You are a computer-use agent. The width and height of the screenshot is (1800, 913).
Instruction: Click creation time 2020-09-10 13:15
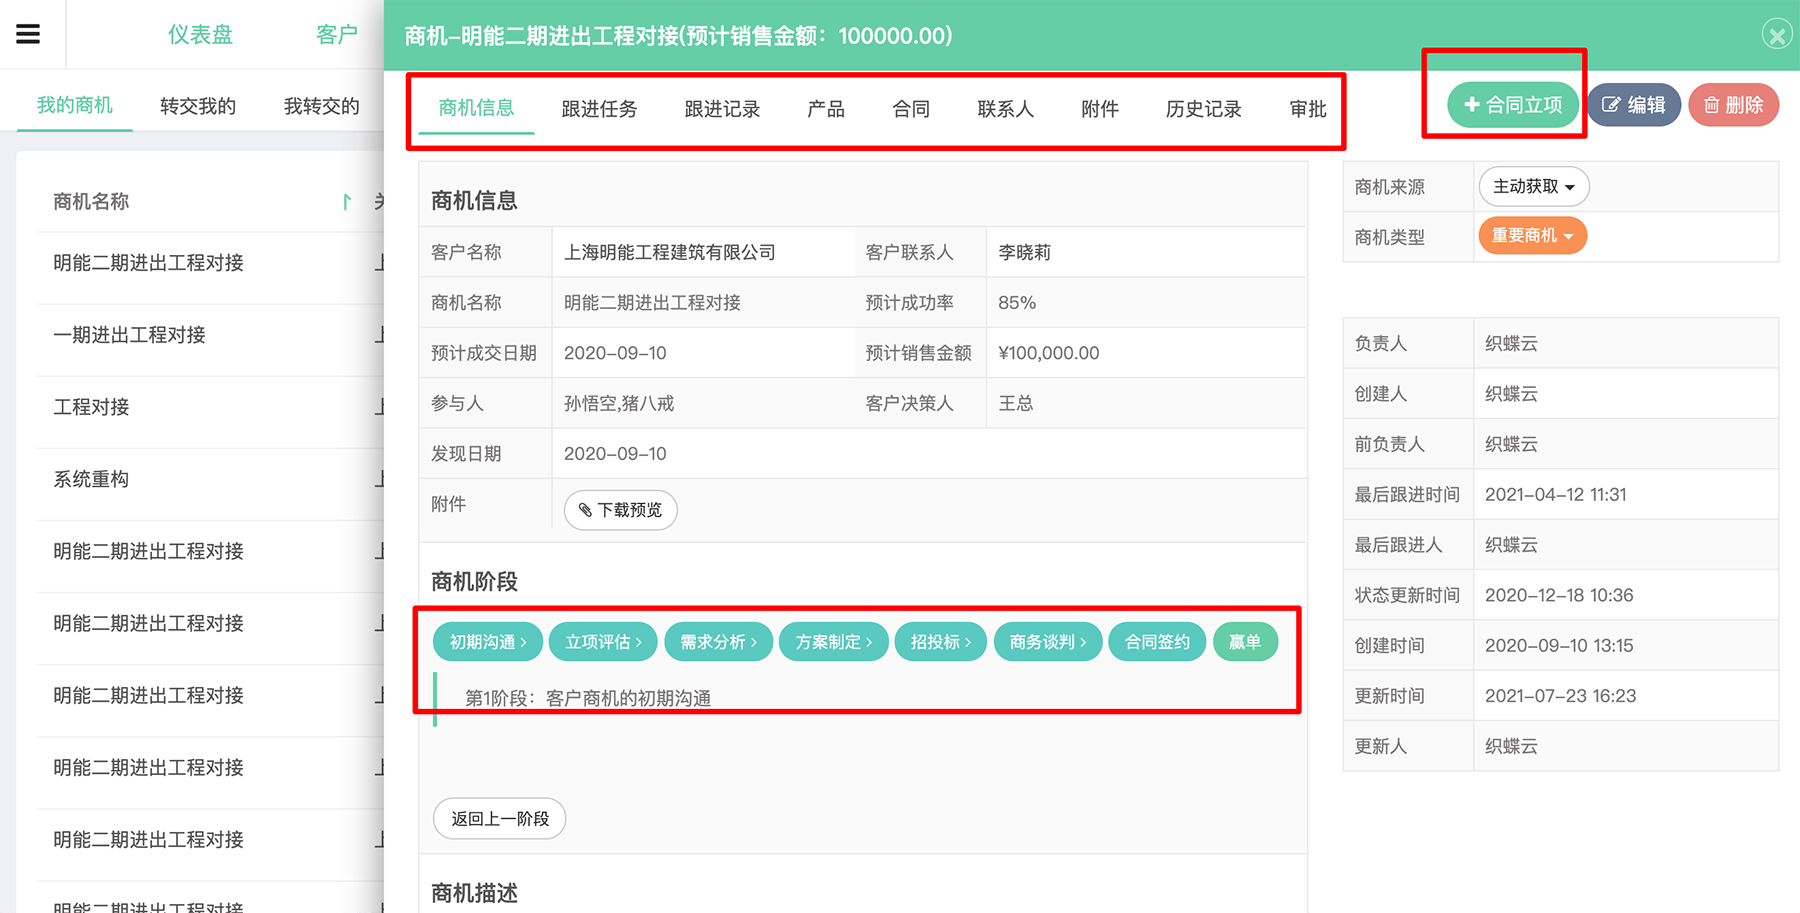pos(1559,646)
